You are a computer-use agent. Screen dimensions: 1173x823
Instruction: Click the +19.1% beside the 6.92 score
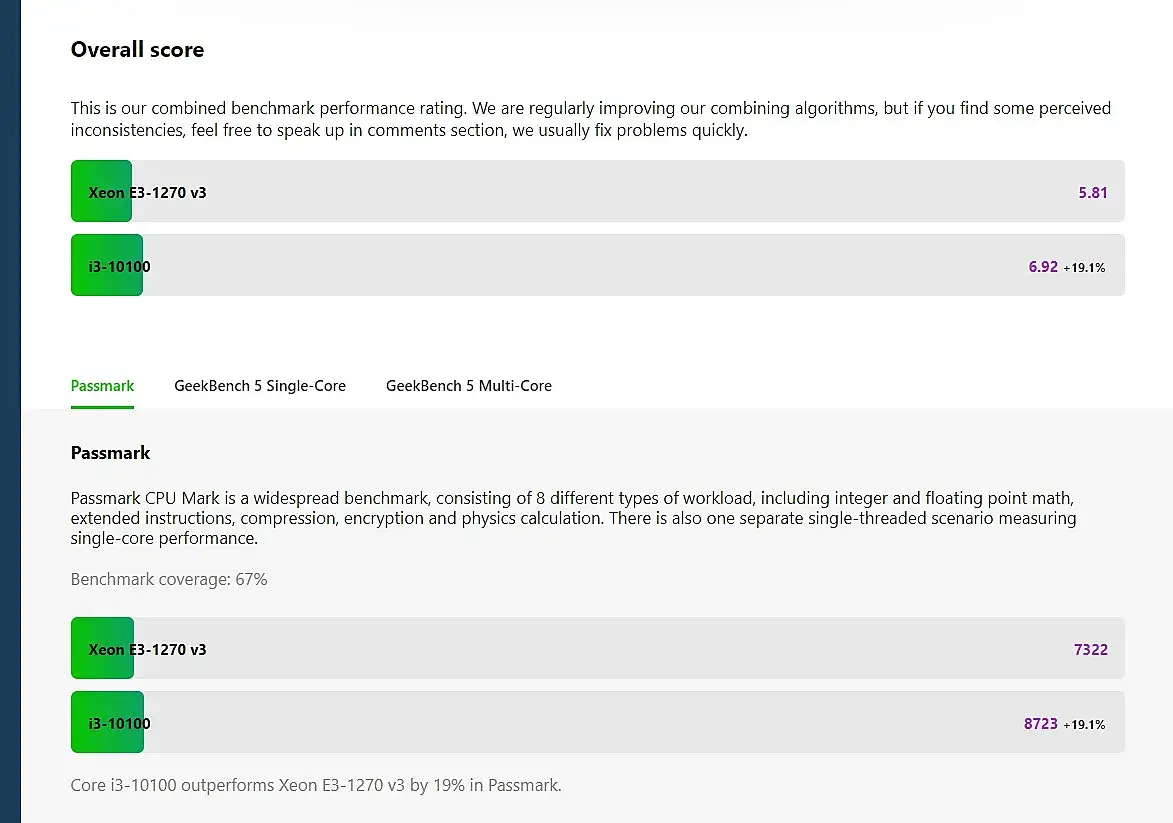coord(1084,268)
